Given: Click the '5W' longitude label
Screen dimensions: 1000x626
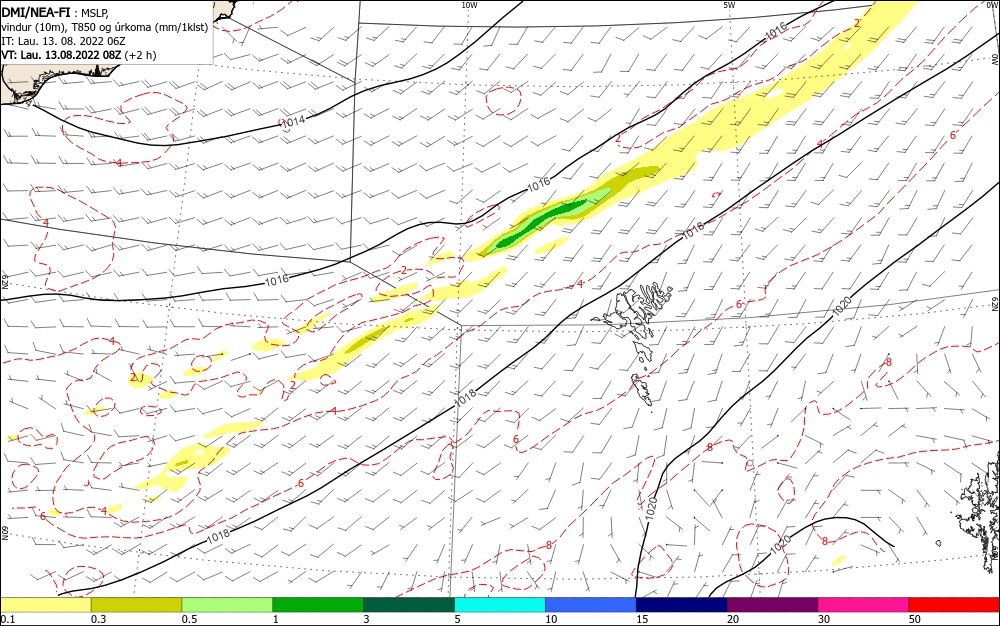Looking at the screenshot, I should [x=729, y=5].
